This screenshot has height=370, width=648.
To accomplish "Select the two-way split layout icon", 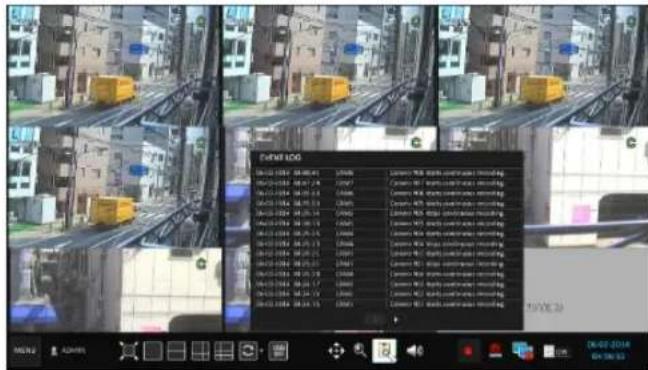I will coord(176,351).
